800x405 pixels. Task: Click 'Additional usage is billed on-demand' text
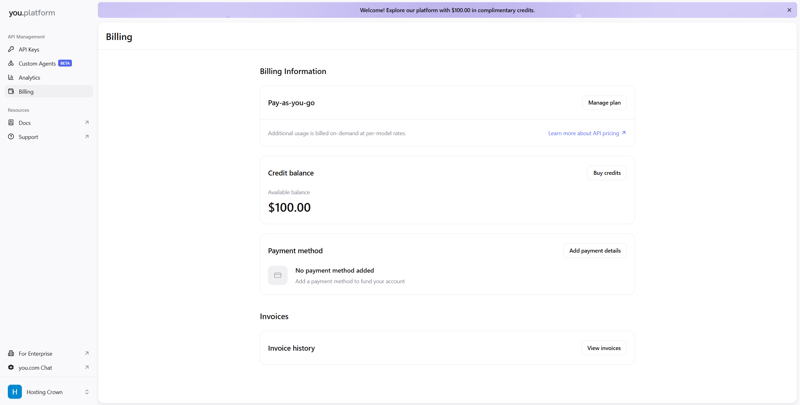coord(337,133)
